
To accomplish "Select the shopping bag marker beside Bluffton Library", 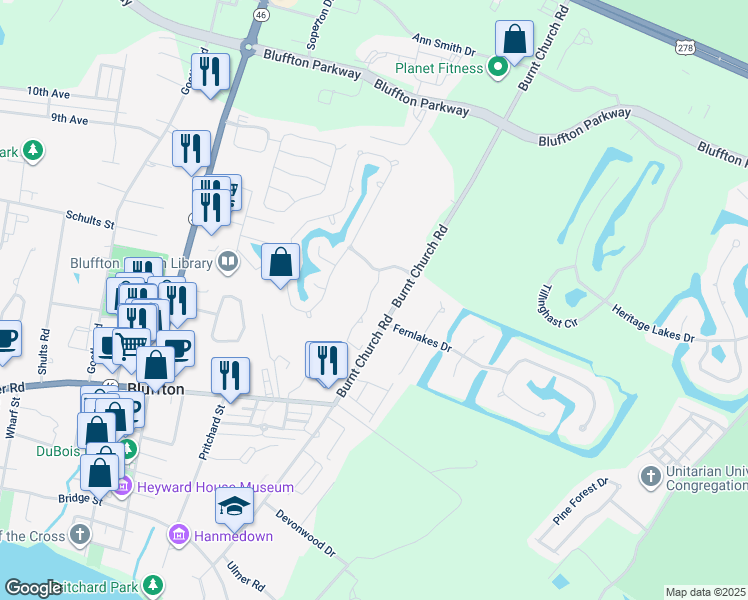I will [281, 263].
